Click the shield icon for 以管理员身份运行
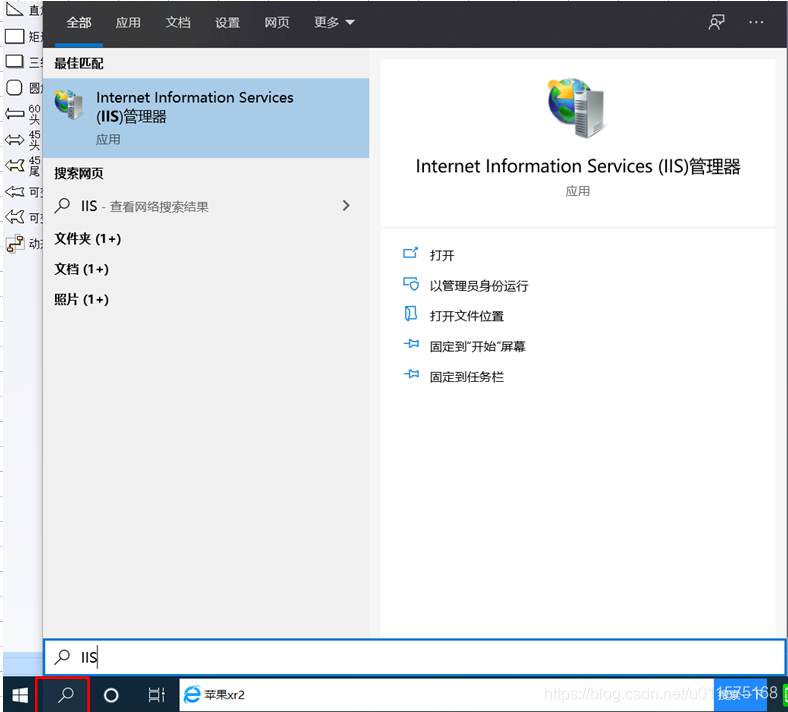Viewport: 788px width, 712px height. (410, 284)
